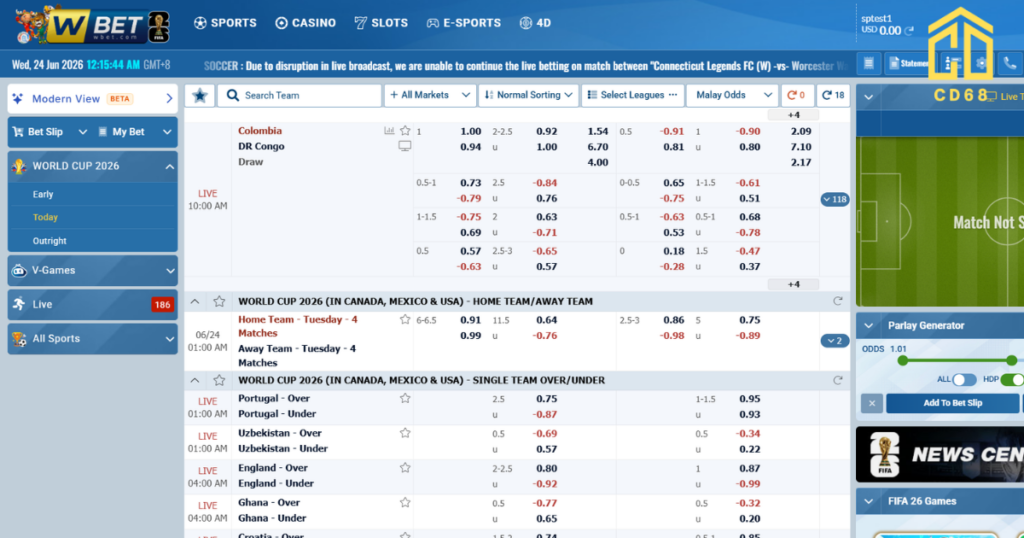Toggle the ALL switch in Parlay Generator
The width and height of the screenshot is (1024, 538).
[x=964, y=379]
